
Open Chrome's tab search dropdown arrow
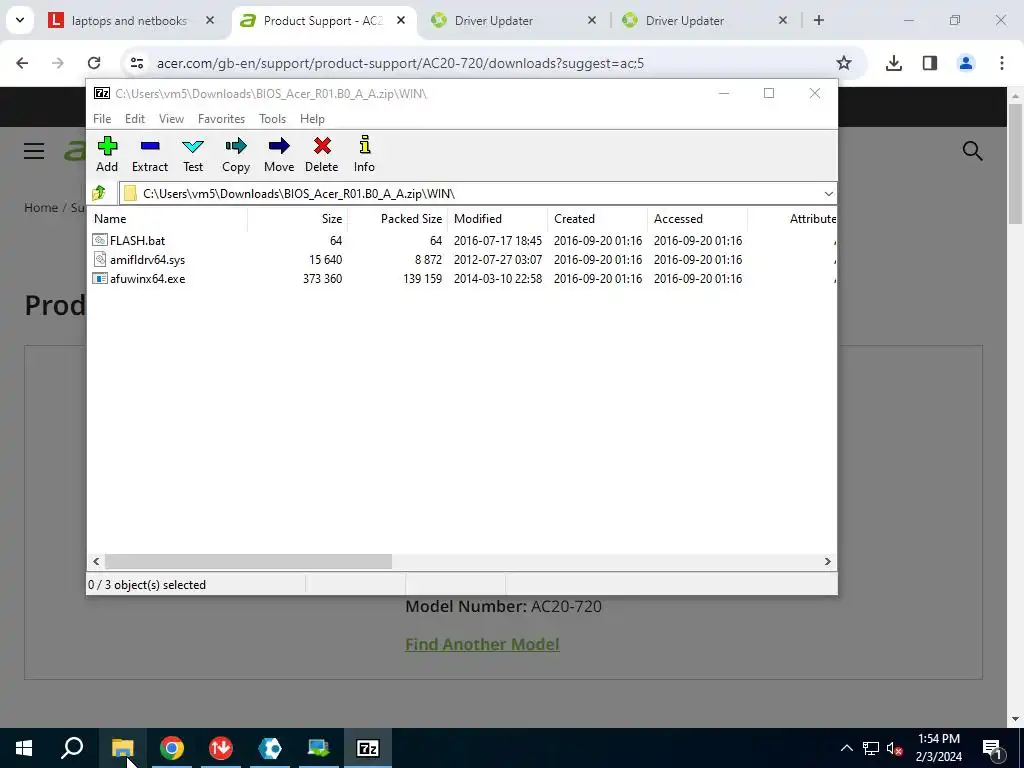pyautogui.click(x=20, y=20)
